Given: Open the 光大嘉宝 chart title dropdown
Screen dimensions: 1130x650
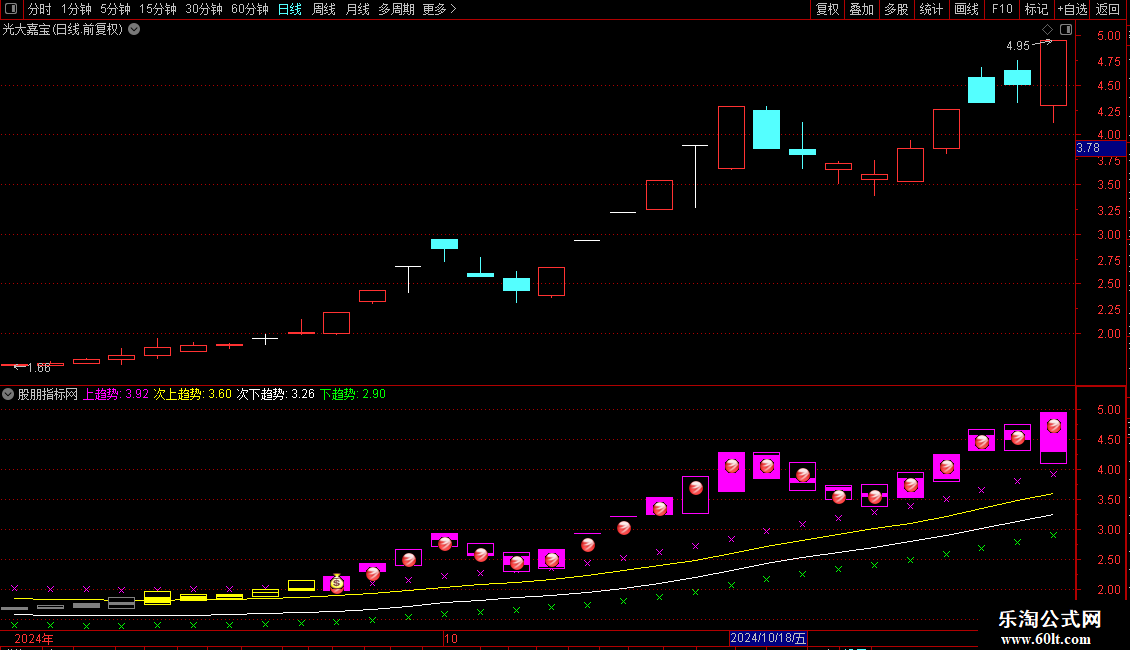Looking at the screenshot, I should 134,30.
